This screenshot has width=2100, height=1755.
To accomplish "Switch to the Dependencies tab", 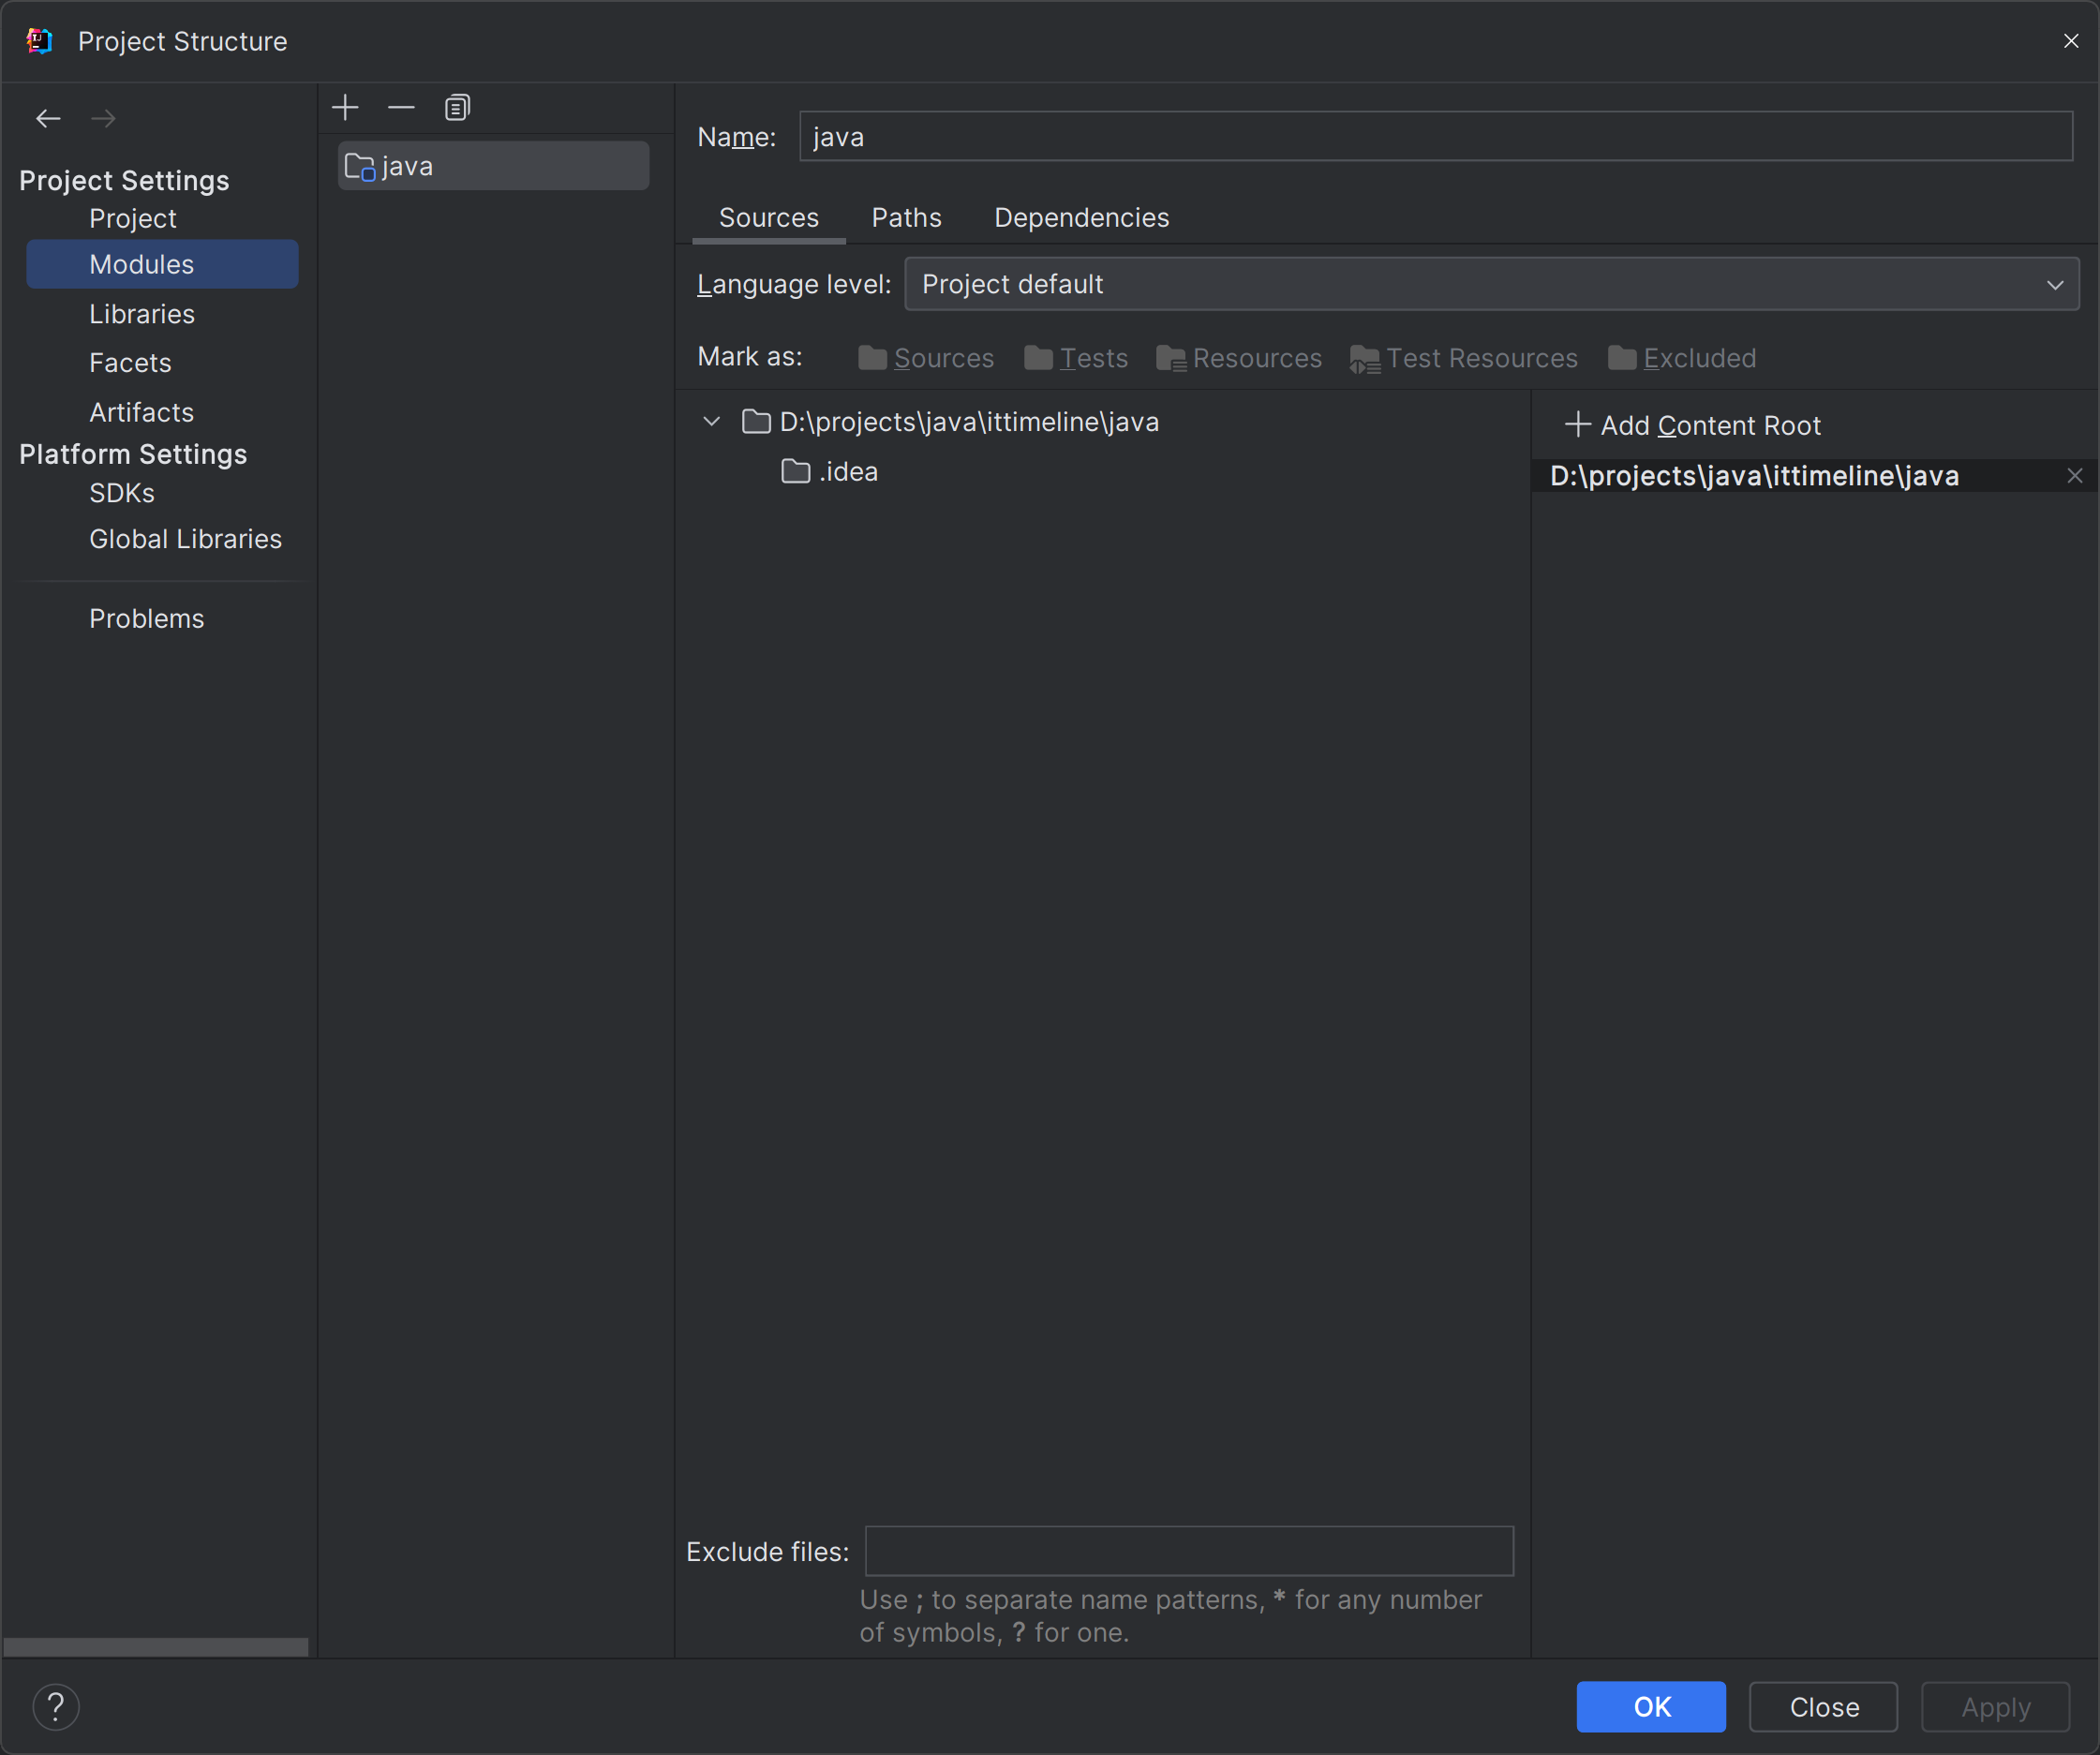I will (1081, 218).
